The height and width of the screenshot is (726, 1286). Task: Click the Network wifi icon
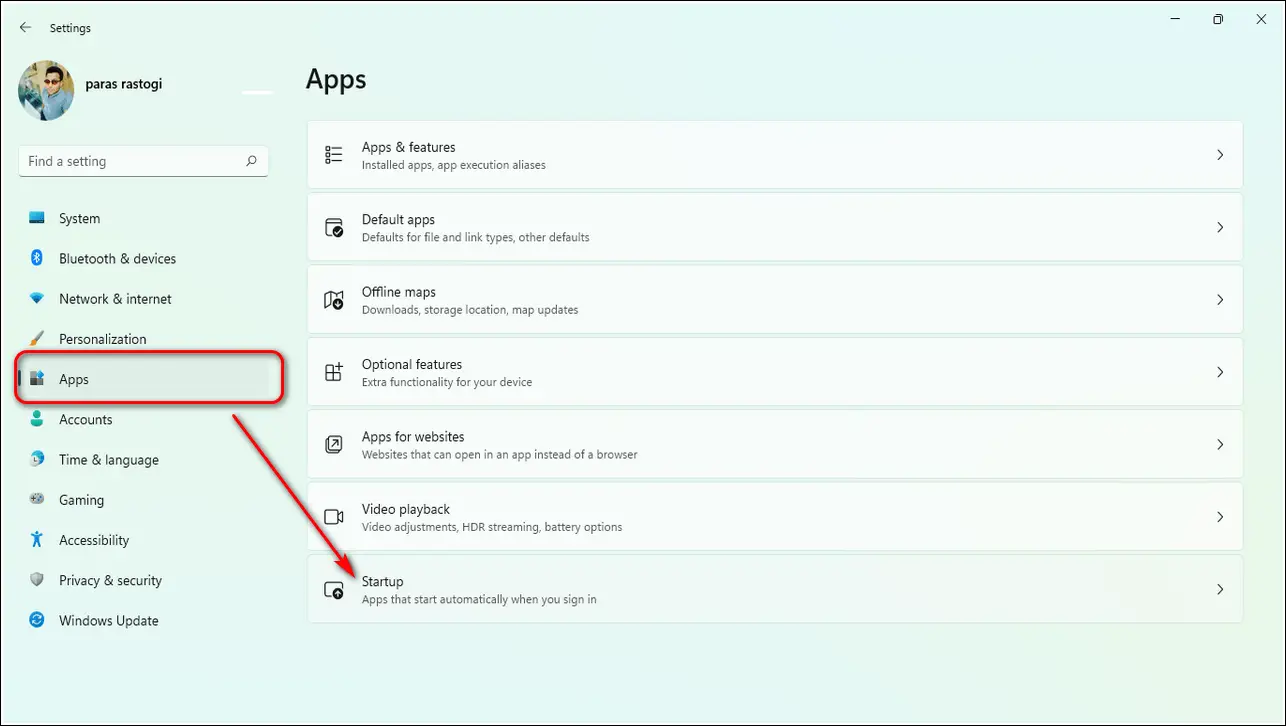pos(37,298)
